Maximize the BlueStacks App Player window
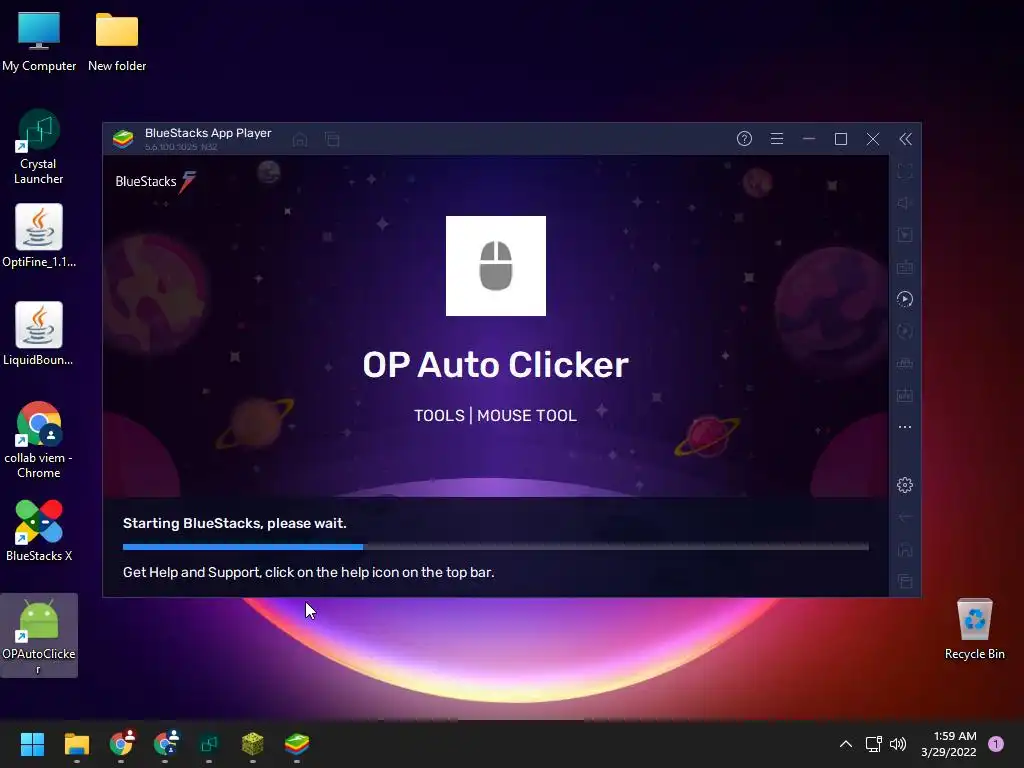This screenshot has width=1024, height=768. pos(840,138)
